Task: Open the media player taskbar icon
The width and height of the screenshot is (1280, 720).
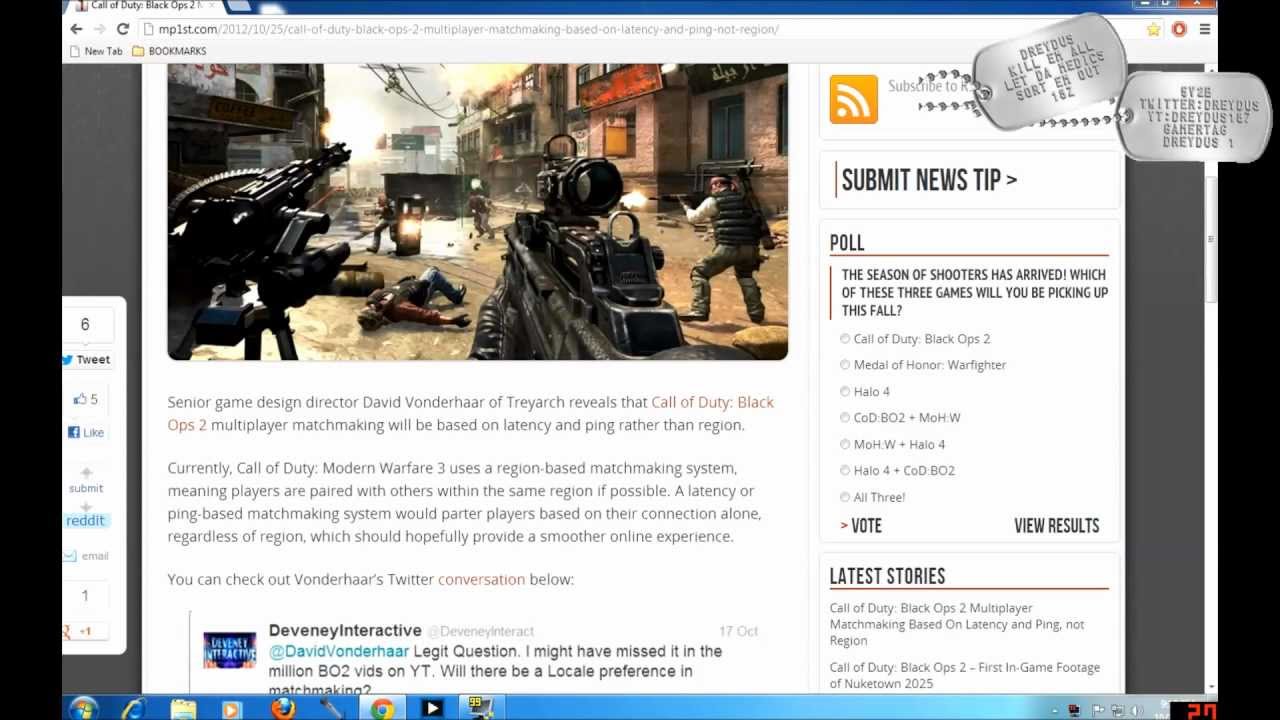Action: pyautogui.click(x=232, y=708)
